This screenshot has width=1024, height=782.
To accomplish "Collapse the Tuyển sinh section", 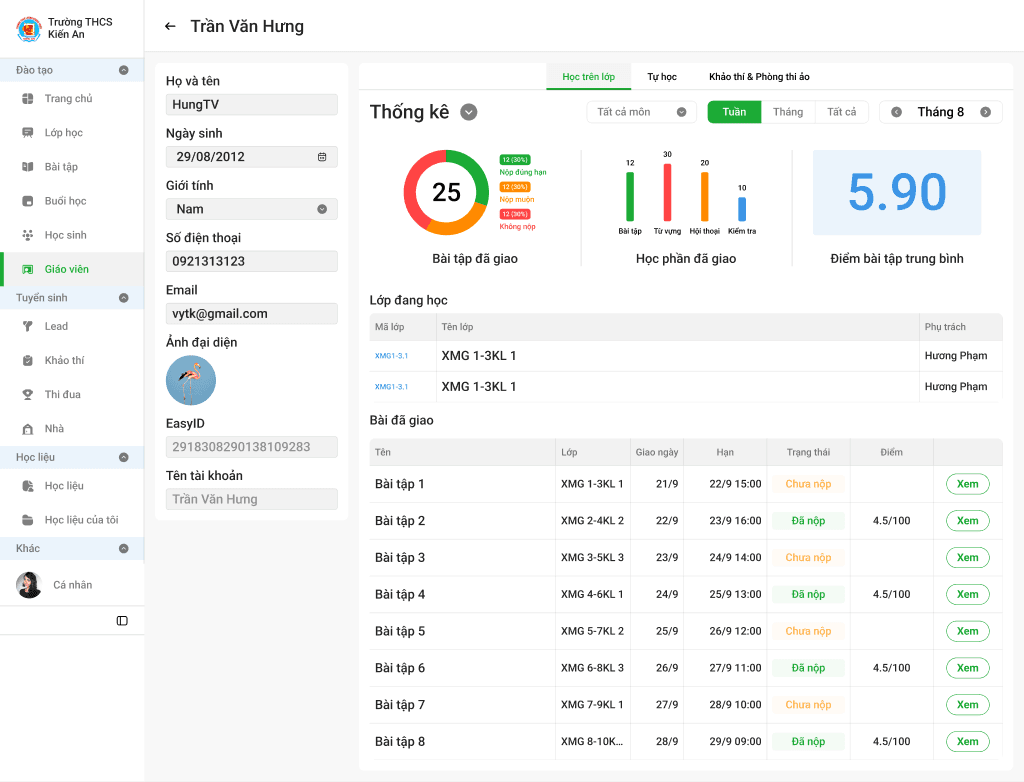I will tap(123, 298).
